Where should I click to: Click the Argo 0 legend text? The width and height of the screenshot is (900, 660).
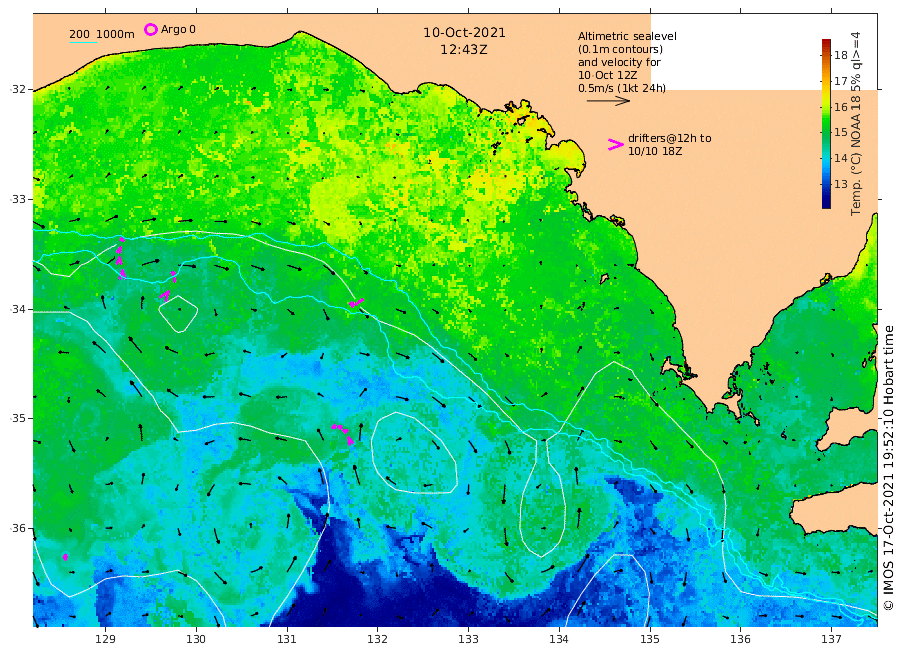tap(178, 29)
